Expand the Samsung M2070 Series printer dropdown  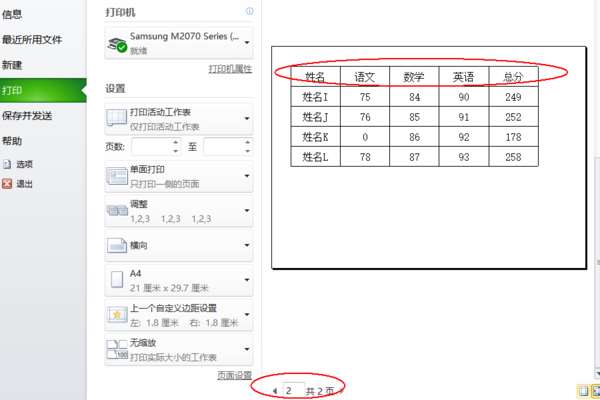[247, 42]
